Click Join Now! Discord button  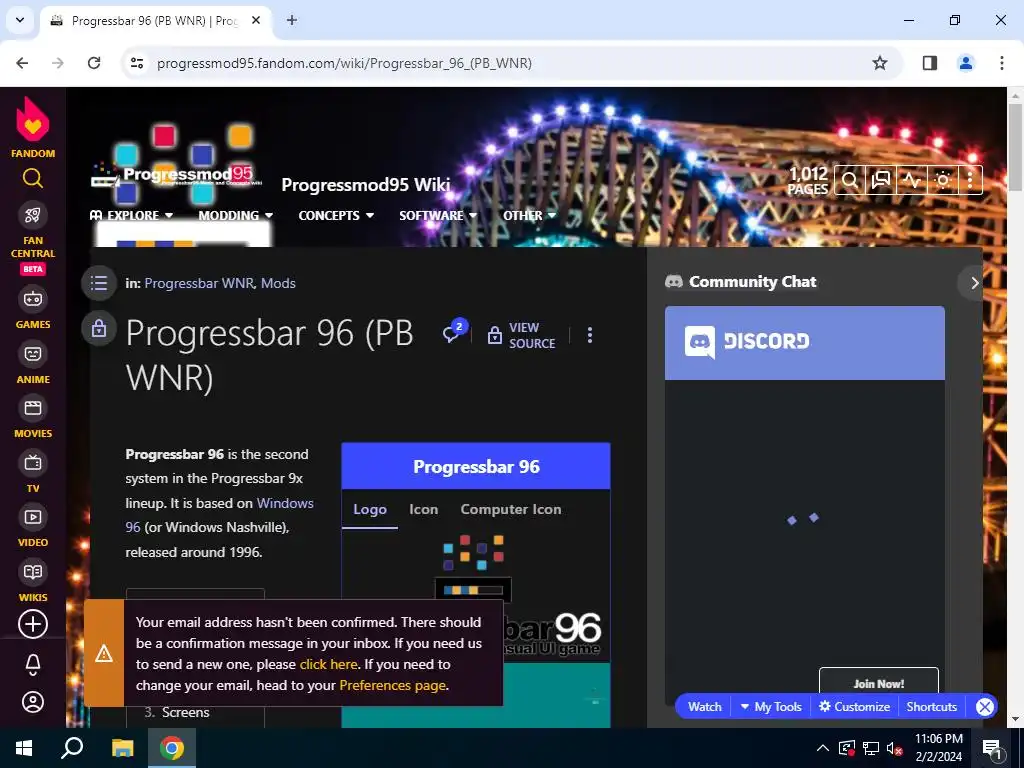coord(879,682)
